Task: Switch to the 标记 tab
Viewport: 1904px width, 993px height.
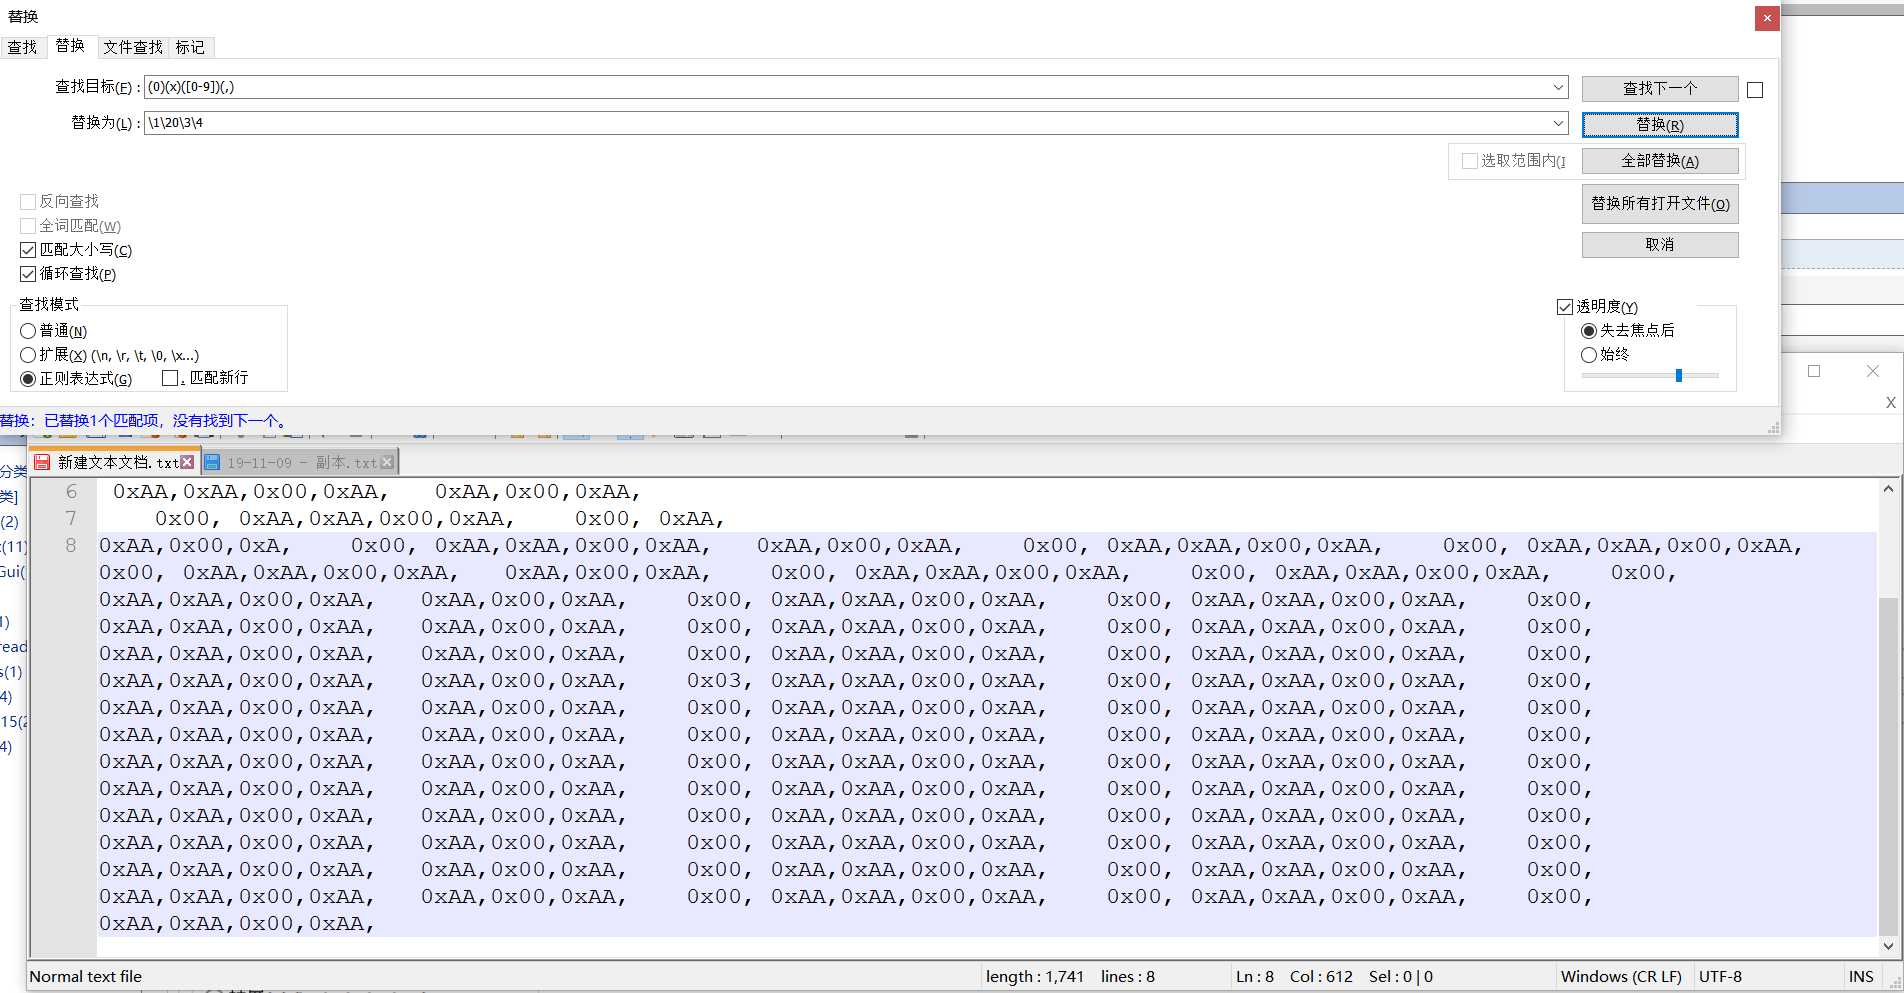Action: coord(190,47)
